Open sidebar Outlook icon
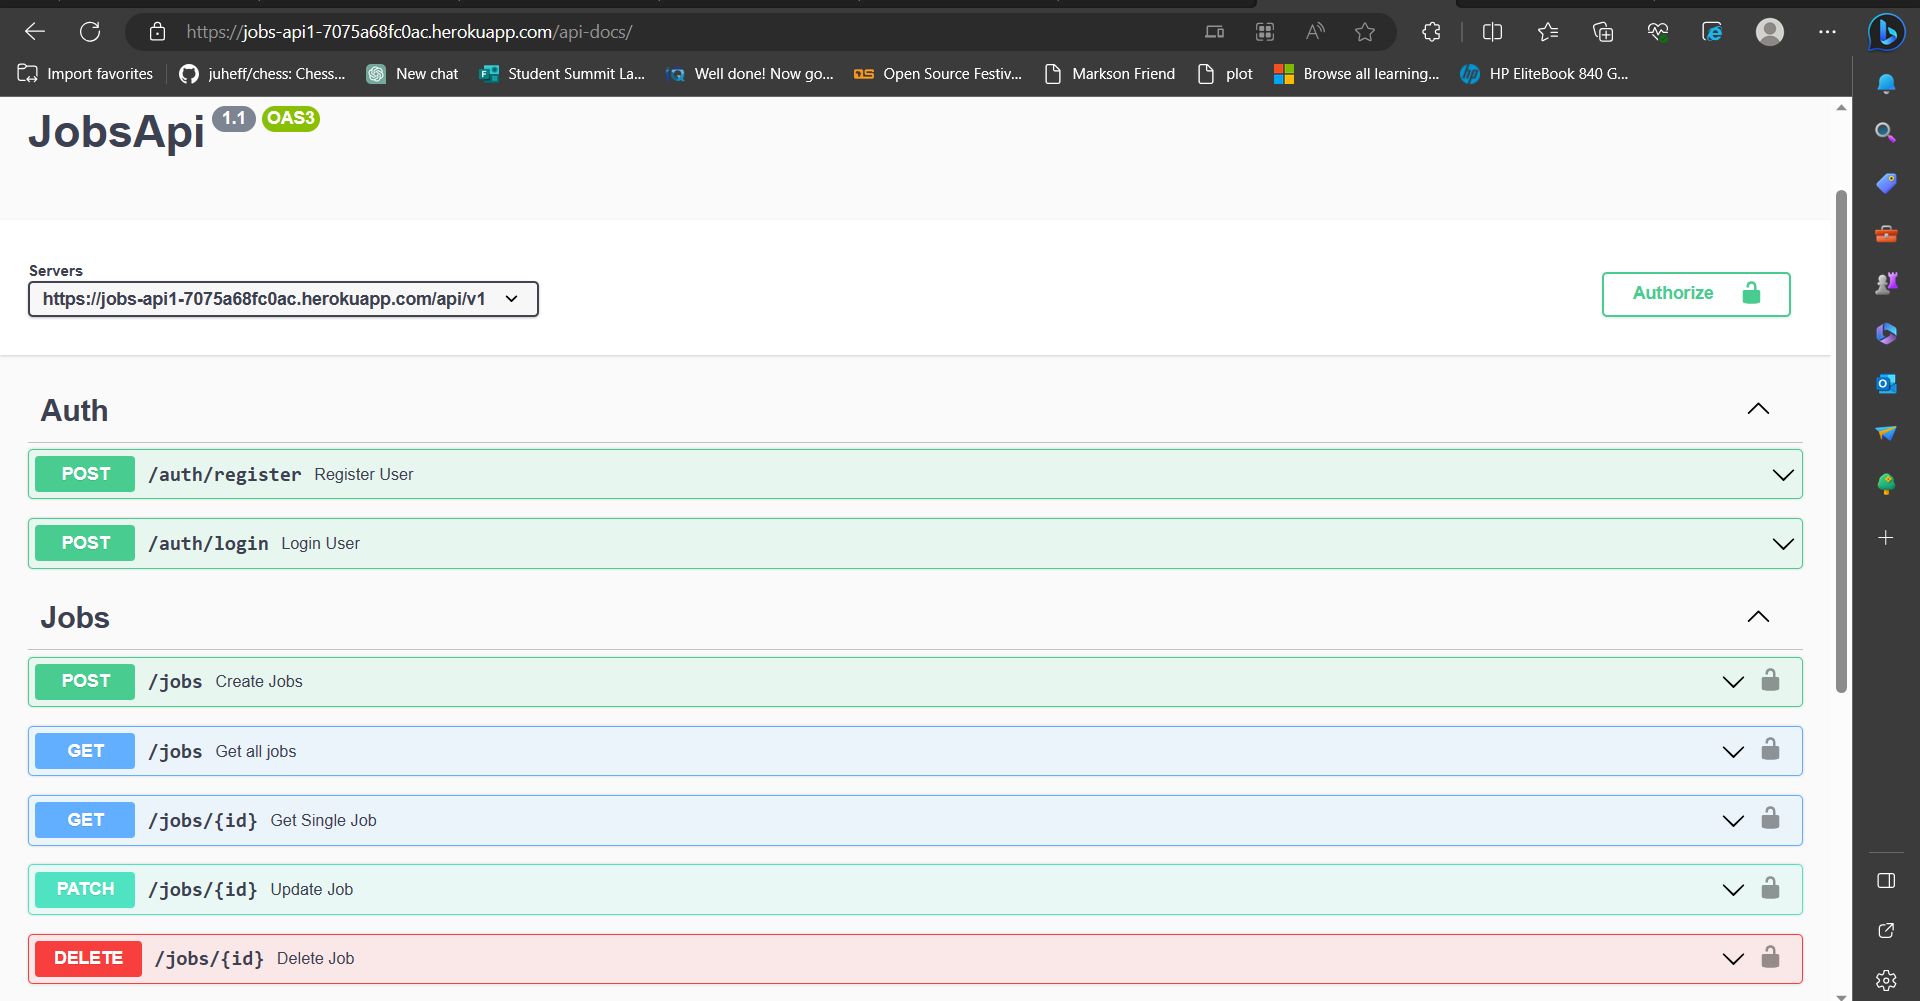 pos(1886,383)
